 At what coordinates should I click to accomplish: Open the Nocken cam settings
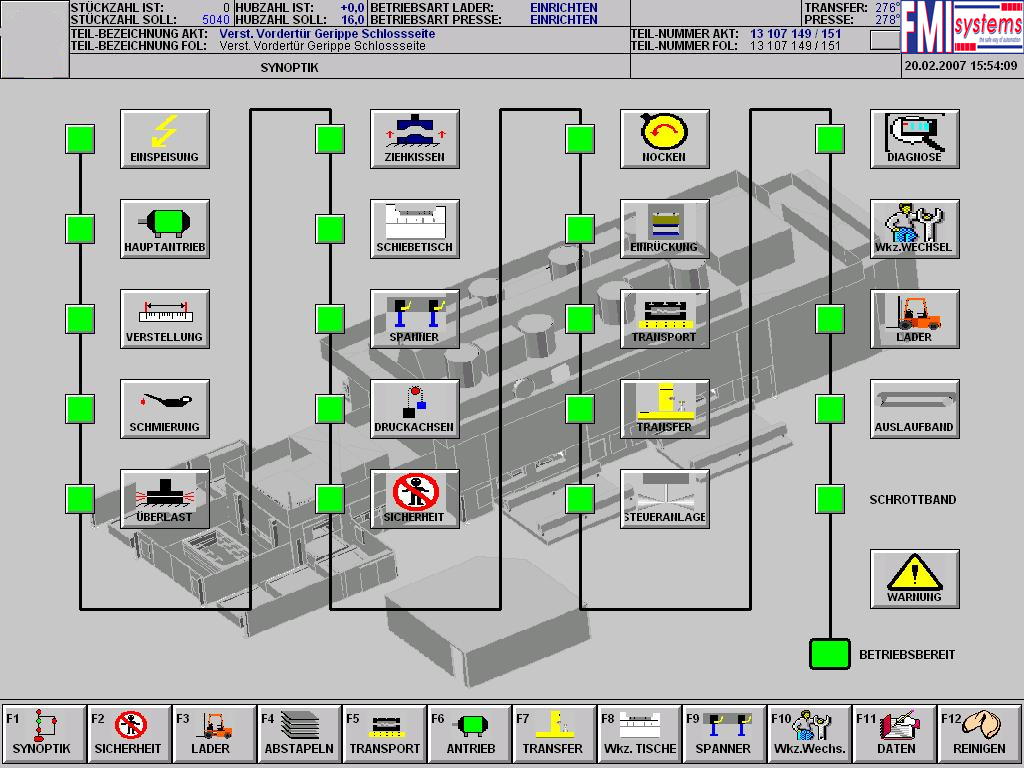(x=665, y=139)
